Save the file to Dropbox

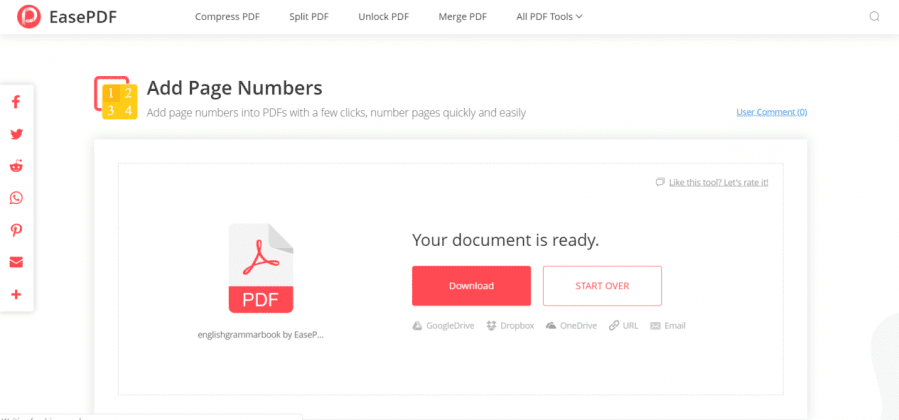tap(510, 325)
